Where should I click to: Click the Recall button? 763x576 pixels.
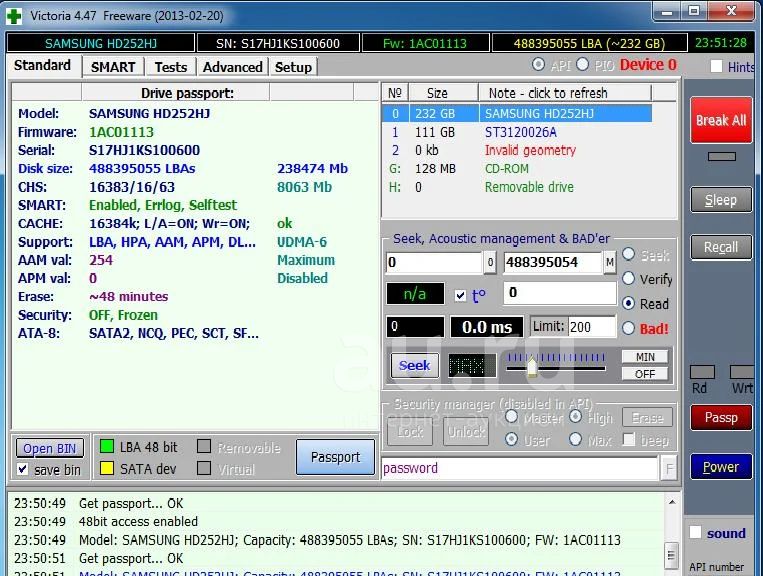[721, 247]
